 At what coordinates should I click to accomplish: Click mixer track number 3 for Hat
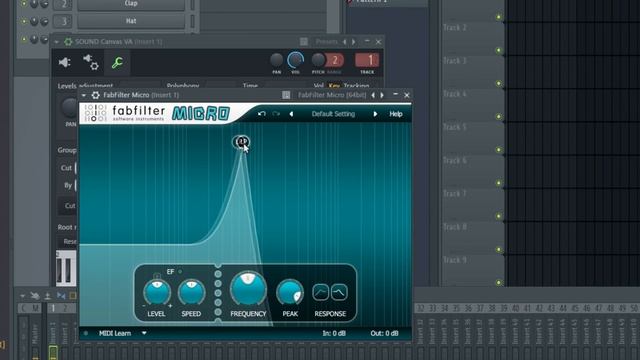pyautogui.click(x=63, y=21)
